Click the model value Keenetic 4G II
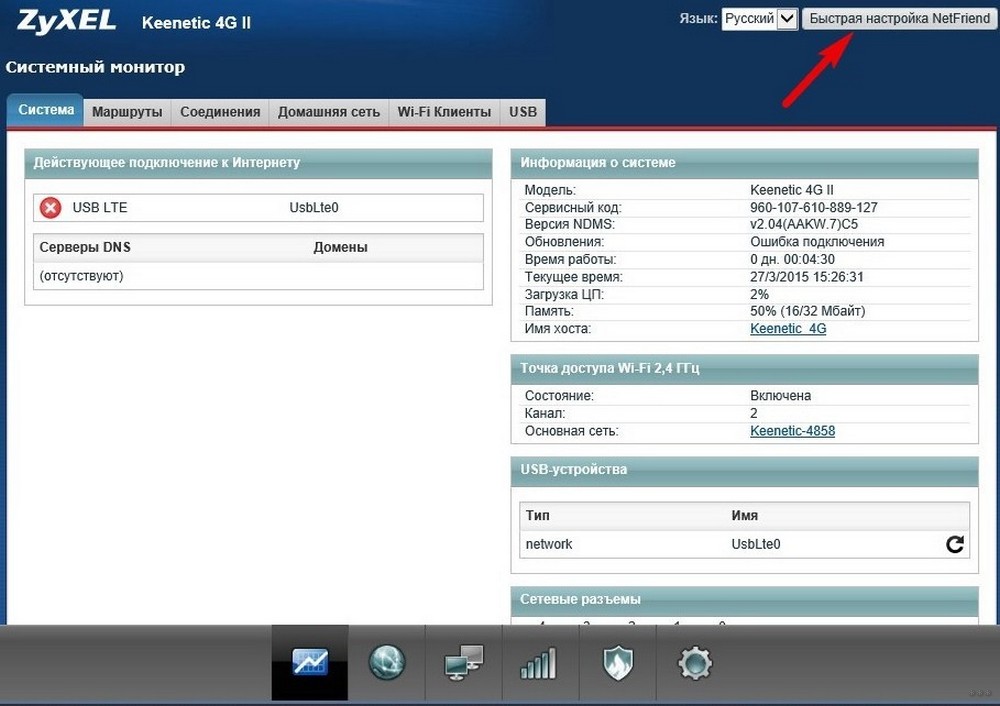Image resolution: width=1000 pixels, height=706 pixels. point(791,190)
